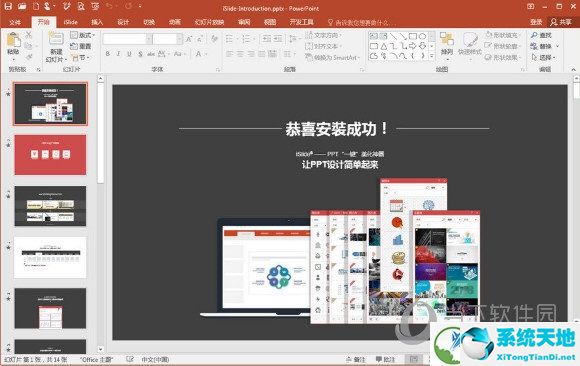Select the straight Line shape in gallery
Image resolution: width=580 pixels, height=366 pixels.
click(x=393, y=36)
